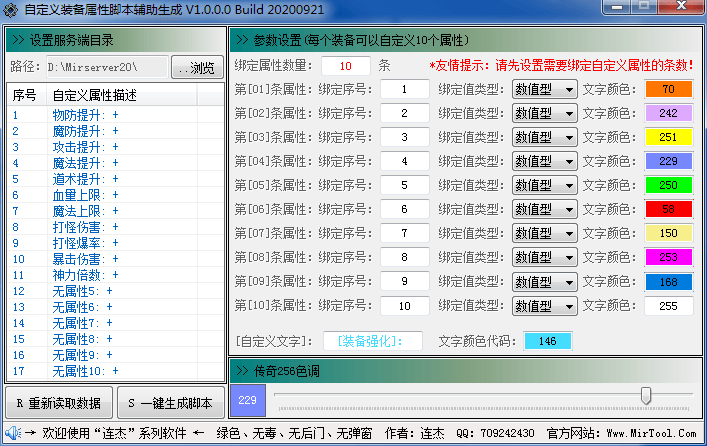Click the green color swatch 250

pos(669,185)
